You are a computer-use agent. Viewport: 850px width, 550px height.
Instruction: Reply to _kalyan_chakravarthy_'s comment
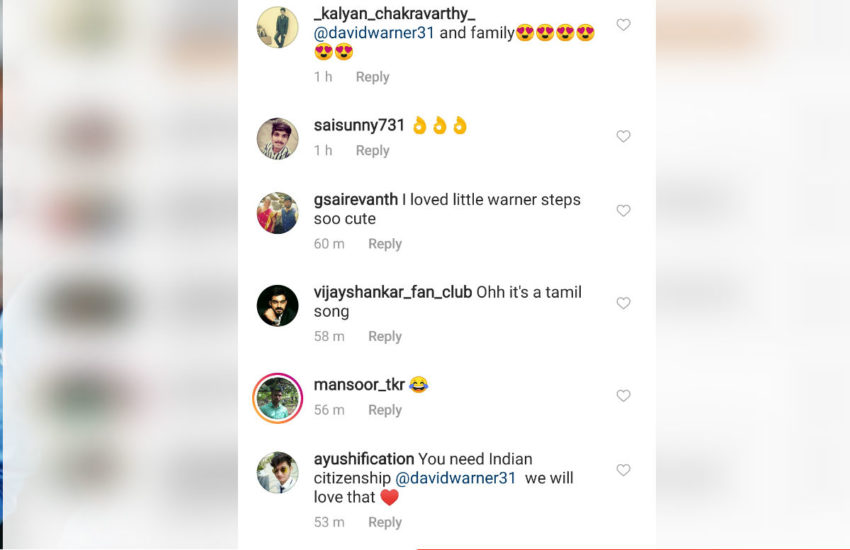click(x=372, y=77)
